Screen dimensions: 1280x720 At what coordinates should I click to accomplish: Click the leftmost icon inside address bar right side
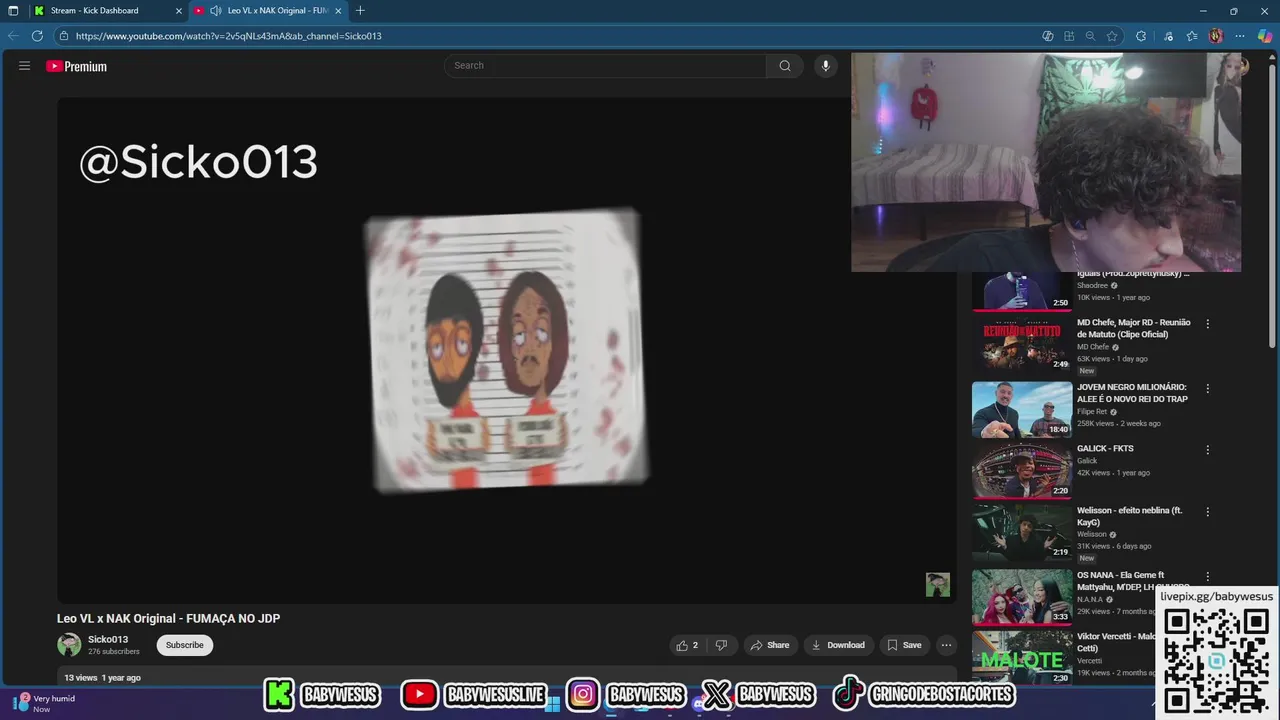tap(1048, 36)
